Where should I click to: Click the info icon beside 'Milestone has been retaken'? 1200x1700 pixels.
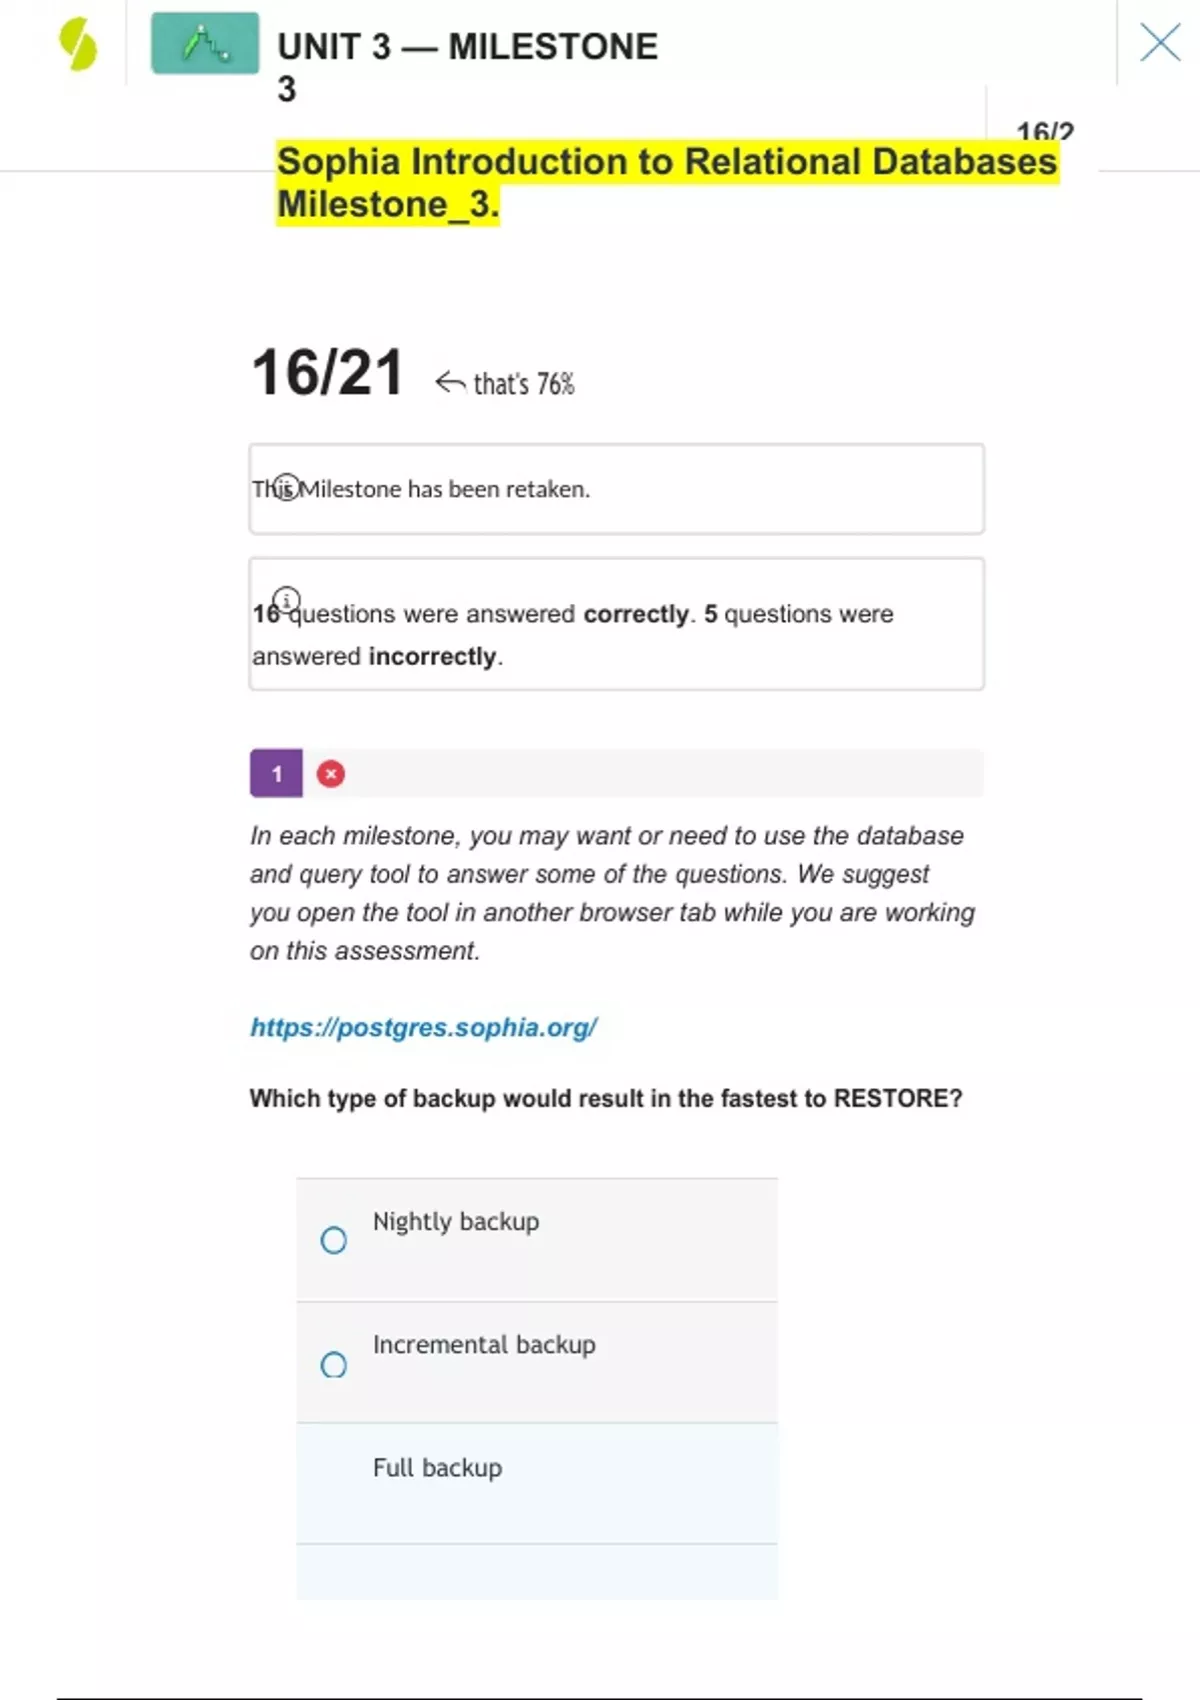tap(287, 487)
